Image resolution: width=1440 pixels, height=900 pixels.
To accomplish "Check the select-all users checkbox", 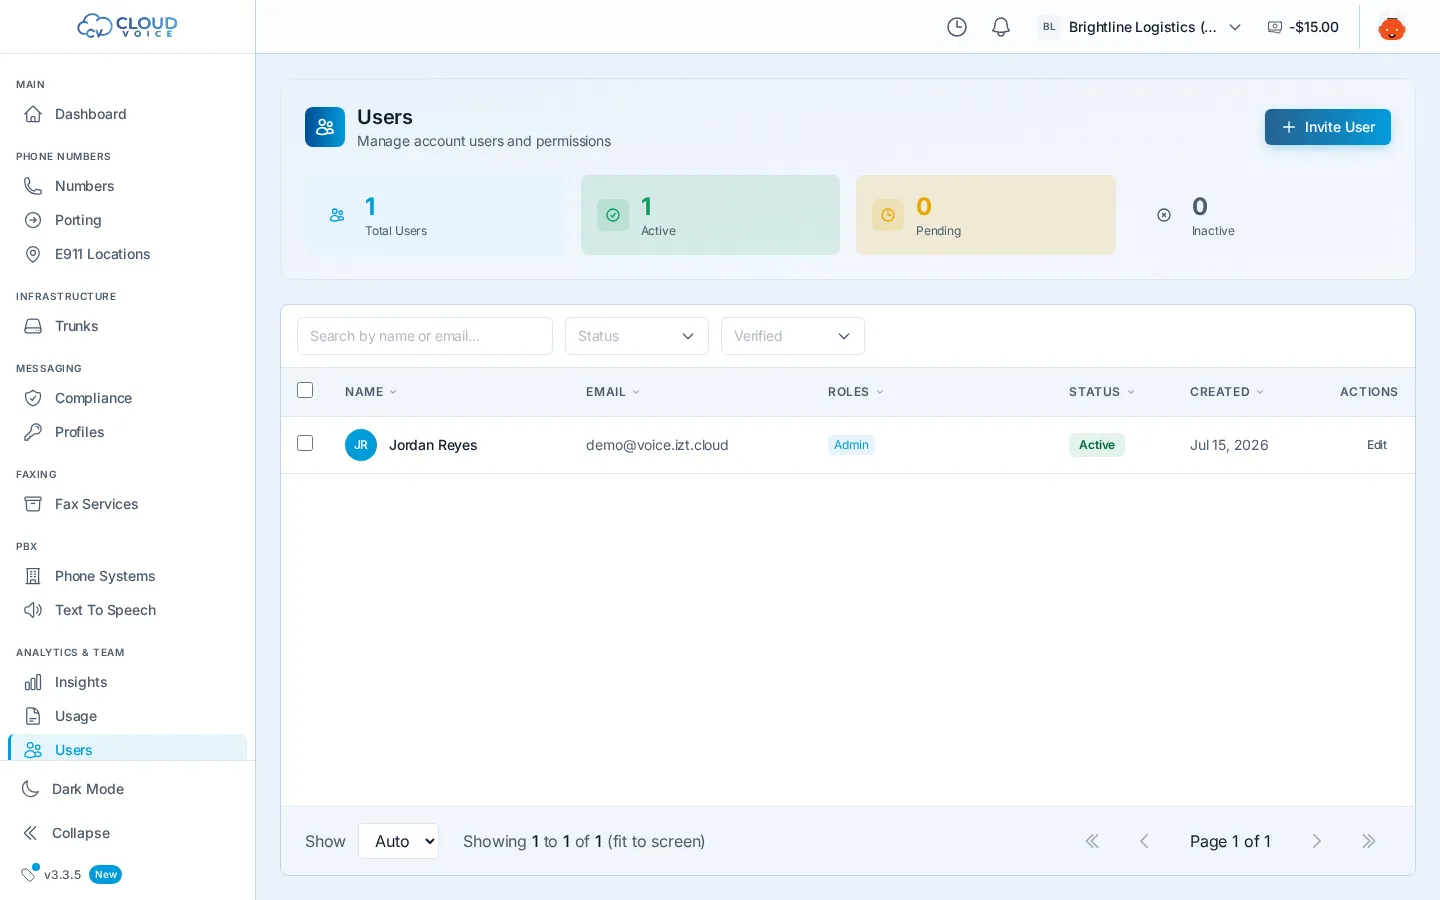I will tap(305, 390).
